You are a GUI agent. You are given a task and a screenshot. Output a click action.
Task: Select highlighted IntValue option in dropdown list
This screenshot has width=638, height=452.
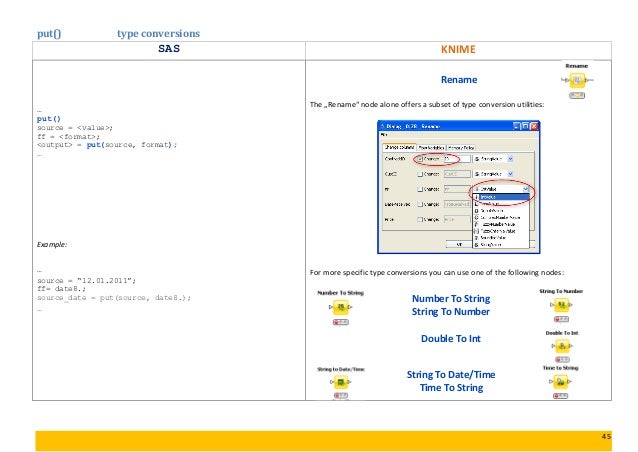tap(501, 197)
